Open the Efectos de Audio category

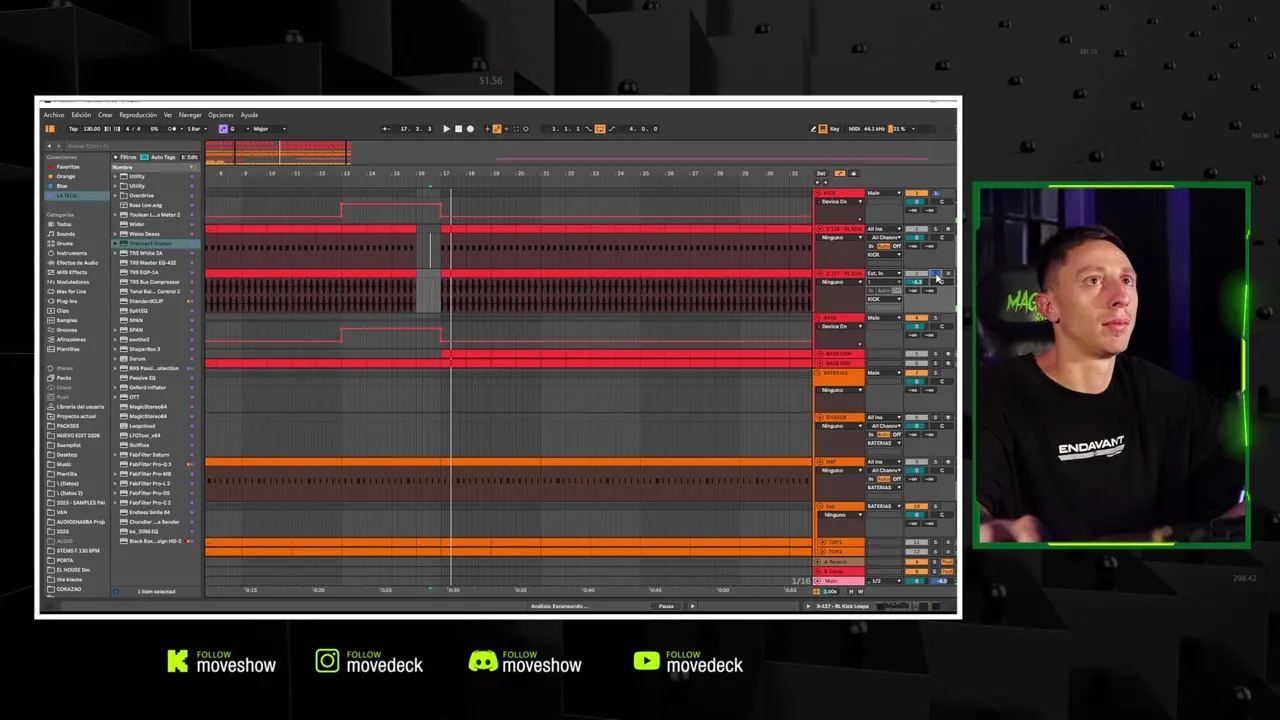pos(77,263)
